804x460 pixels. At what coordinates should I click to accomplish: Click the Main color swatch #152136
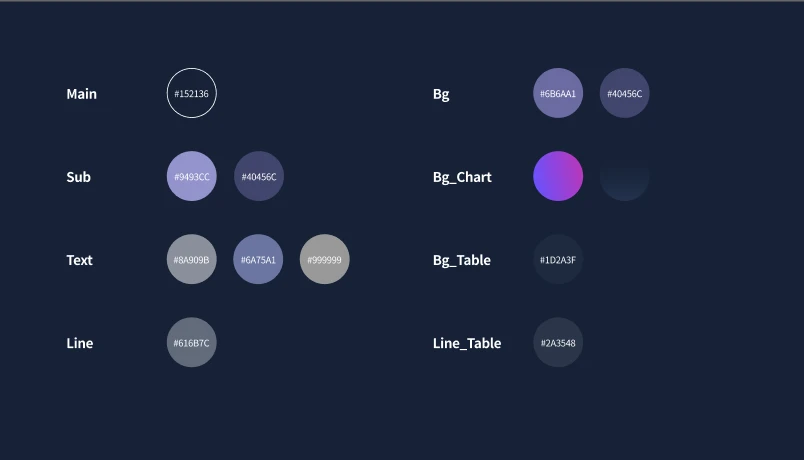[x=192, y=93]
